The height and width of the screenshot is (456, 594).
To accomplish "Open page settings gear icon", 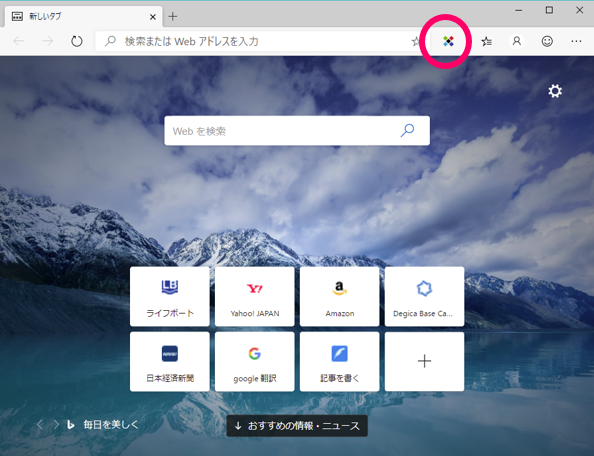I will click(x=555, y=91).
